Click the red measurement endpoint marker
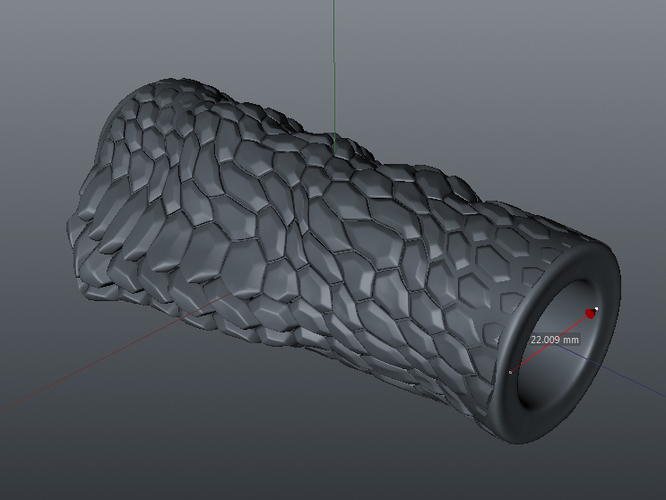This screenshot has height=500, width=666. tap(590, 314)
